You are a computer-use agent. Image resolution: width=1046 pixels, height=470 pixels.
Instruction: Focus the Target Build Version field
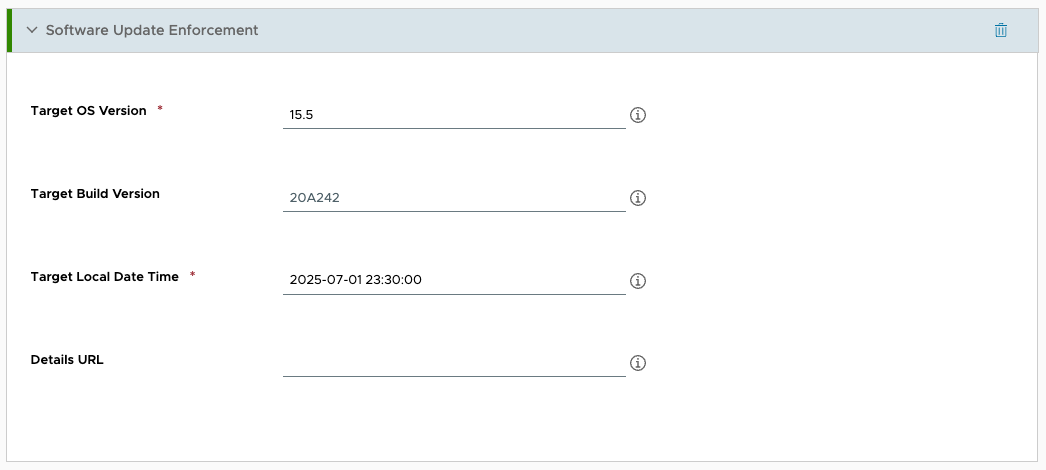(454, 198)
